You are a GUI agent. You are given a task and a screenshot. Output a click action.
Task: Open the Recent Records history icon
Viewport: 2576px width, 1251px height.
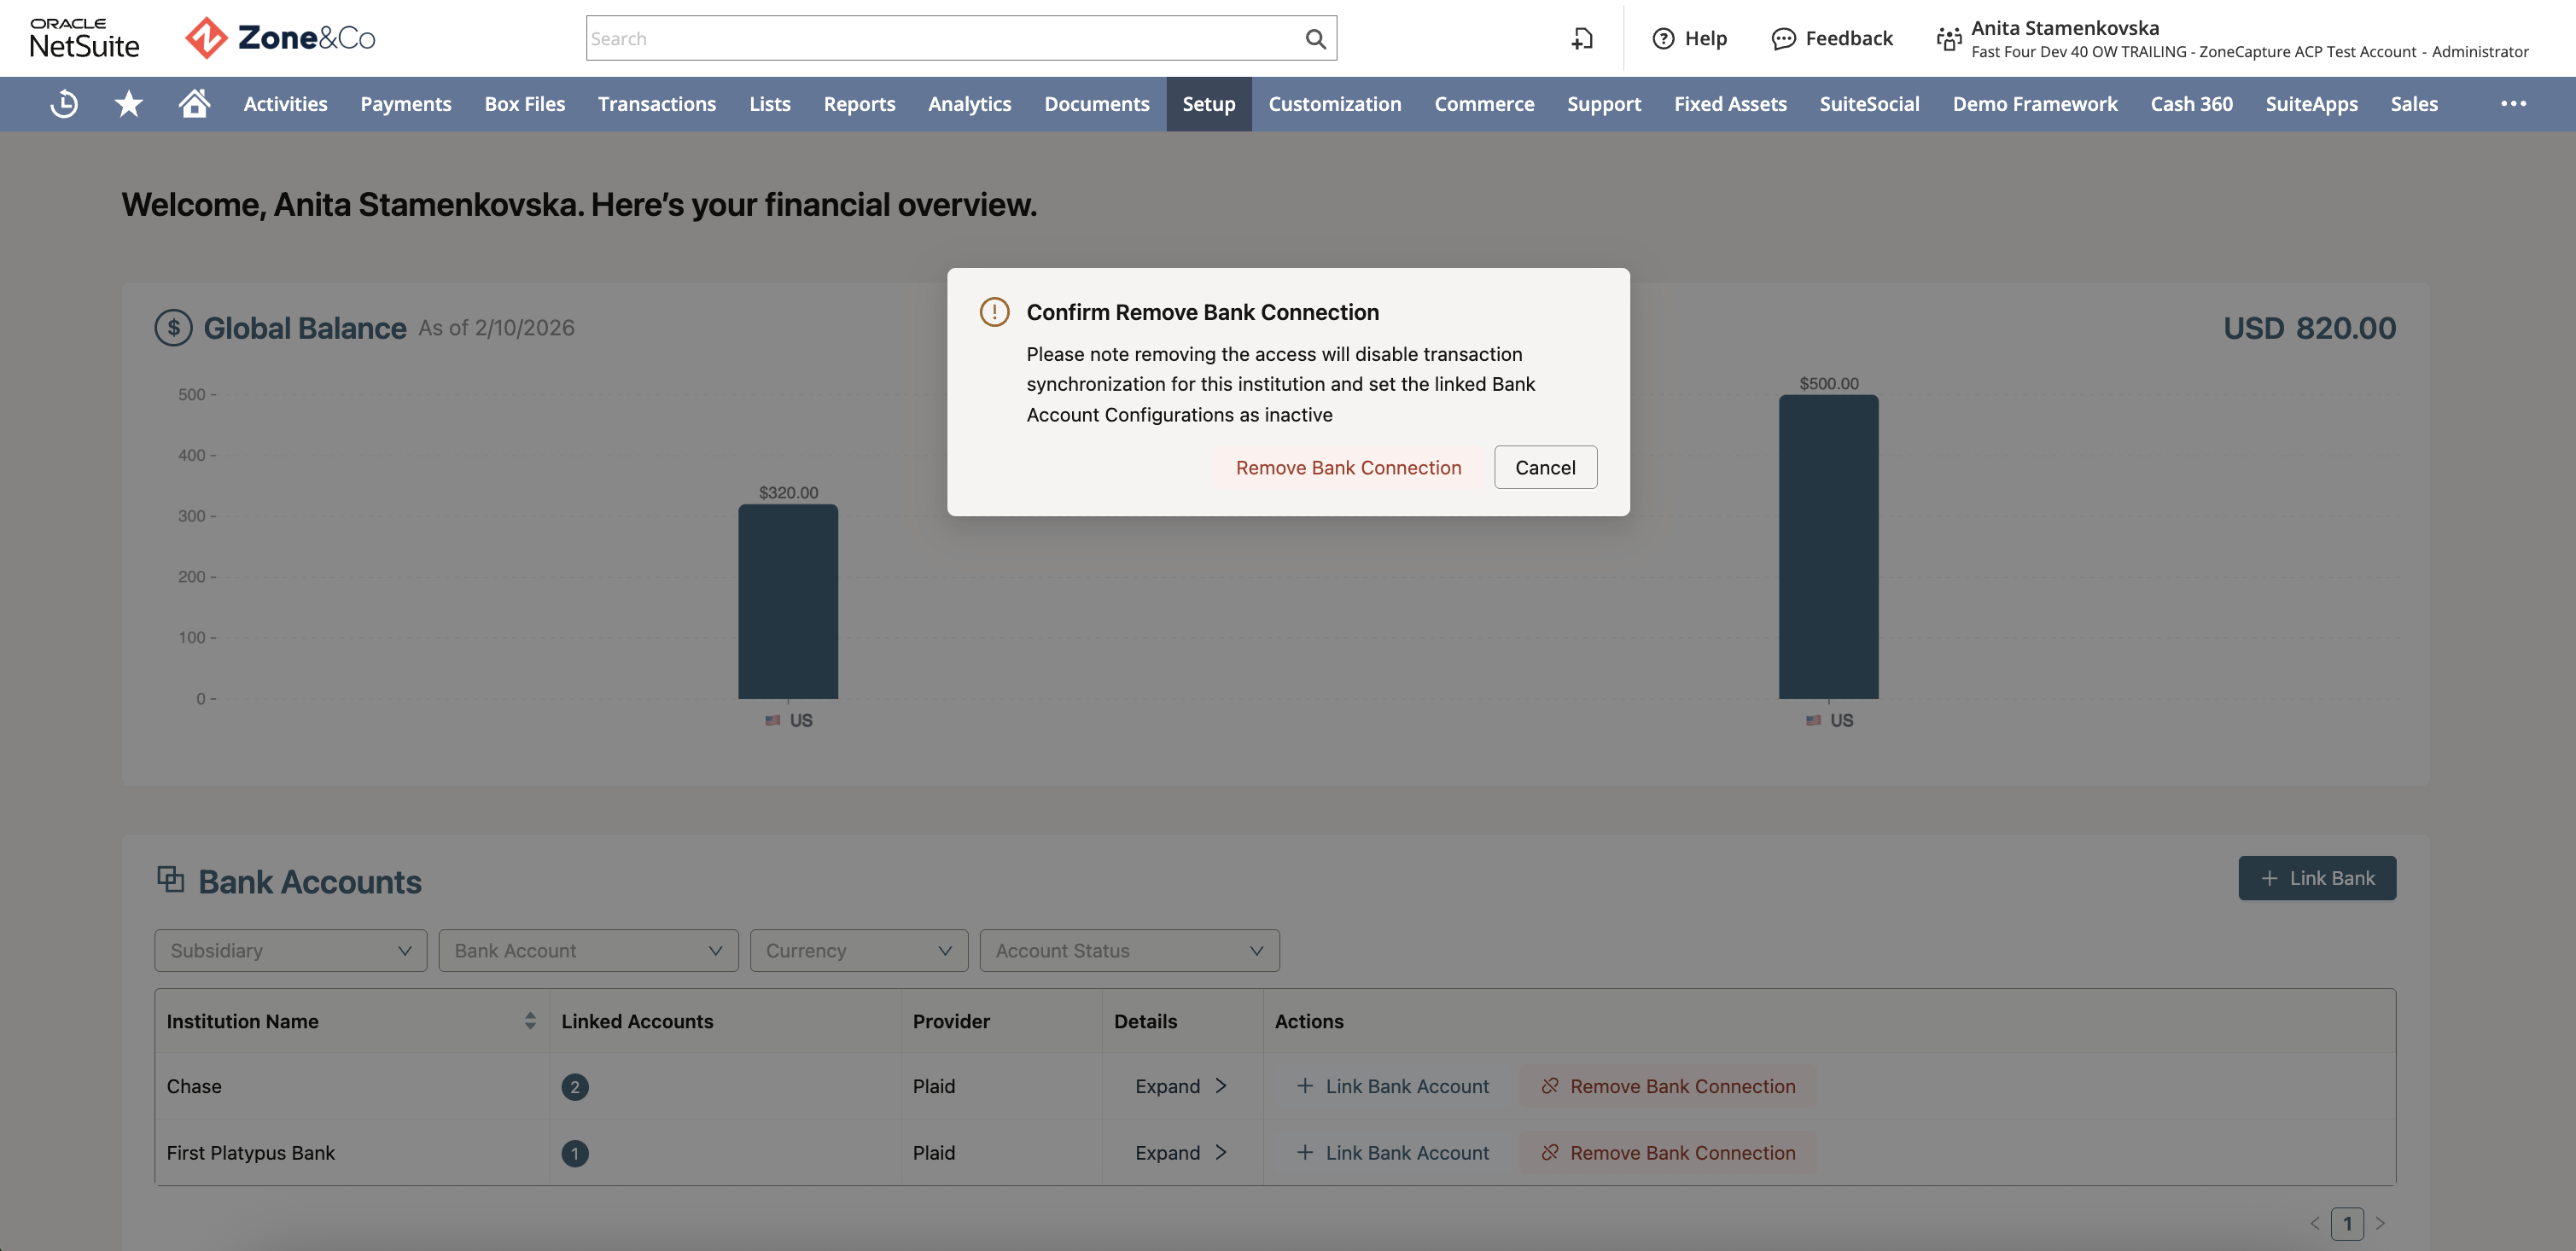[64, 104]
